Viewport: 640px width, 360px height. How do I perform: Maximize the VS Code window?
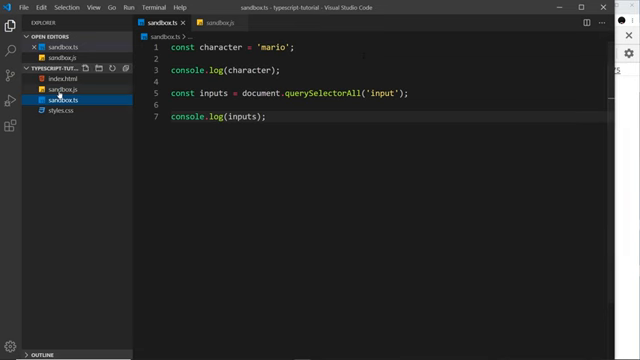pyautogui.click(x=581, y=7)
